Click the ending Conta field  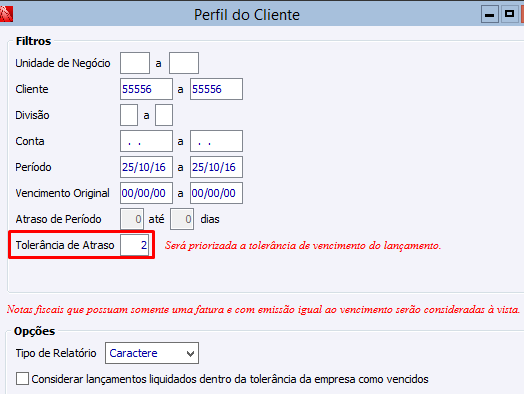[217, 141]
